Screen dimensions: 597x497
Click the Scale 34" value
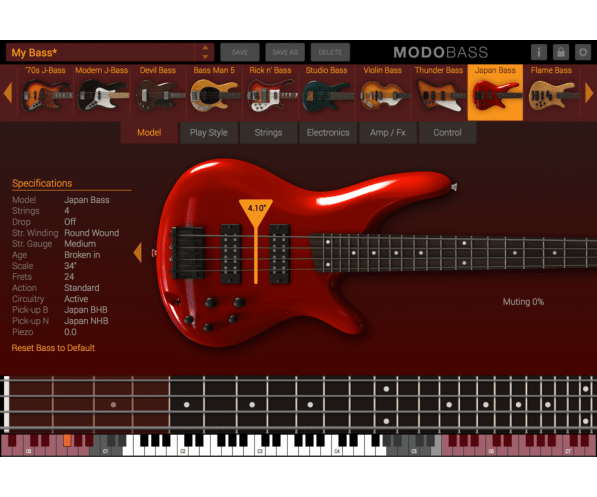point(70,266)
